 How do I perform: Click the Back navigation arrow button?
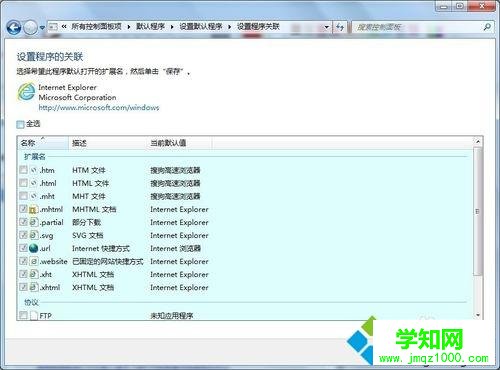point(14,27)
